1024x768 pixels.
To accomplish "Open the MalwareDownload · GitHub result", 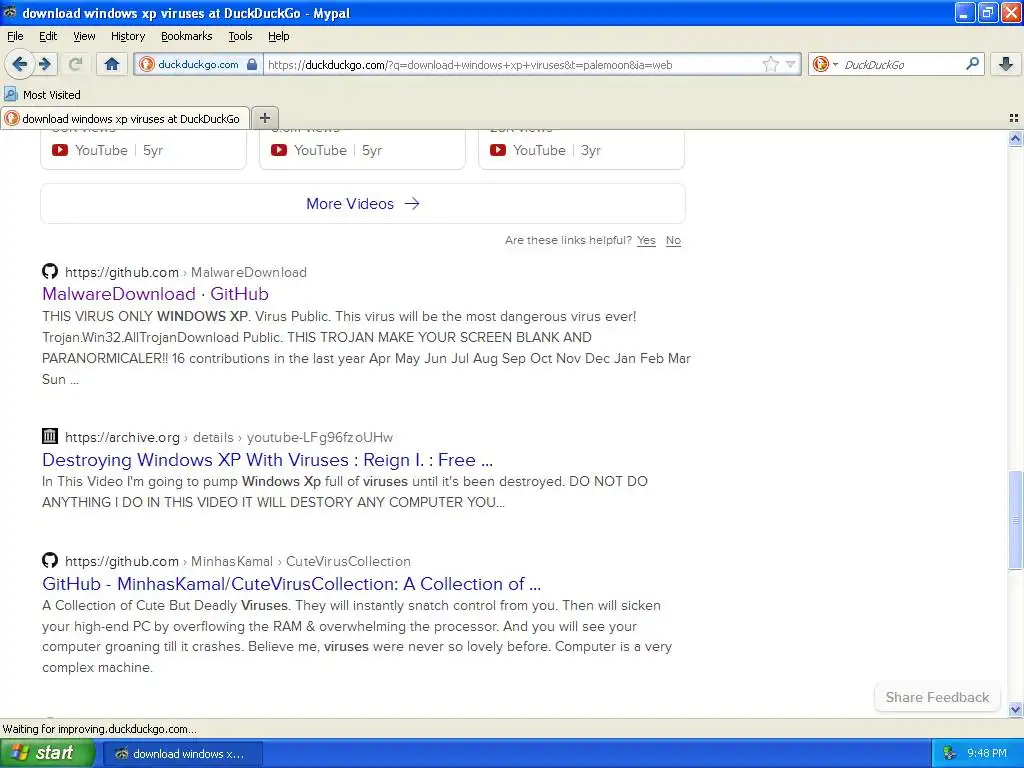I will pyautogui.click(x=155, y=294).
